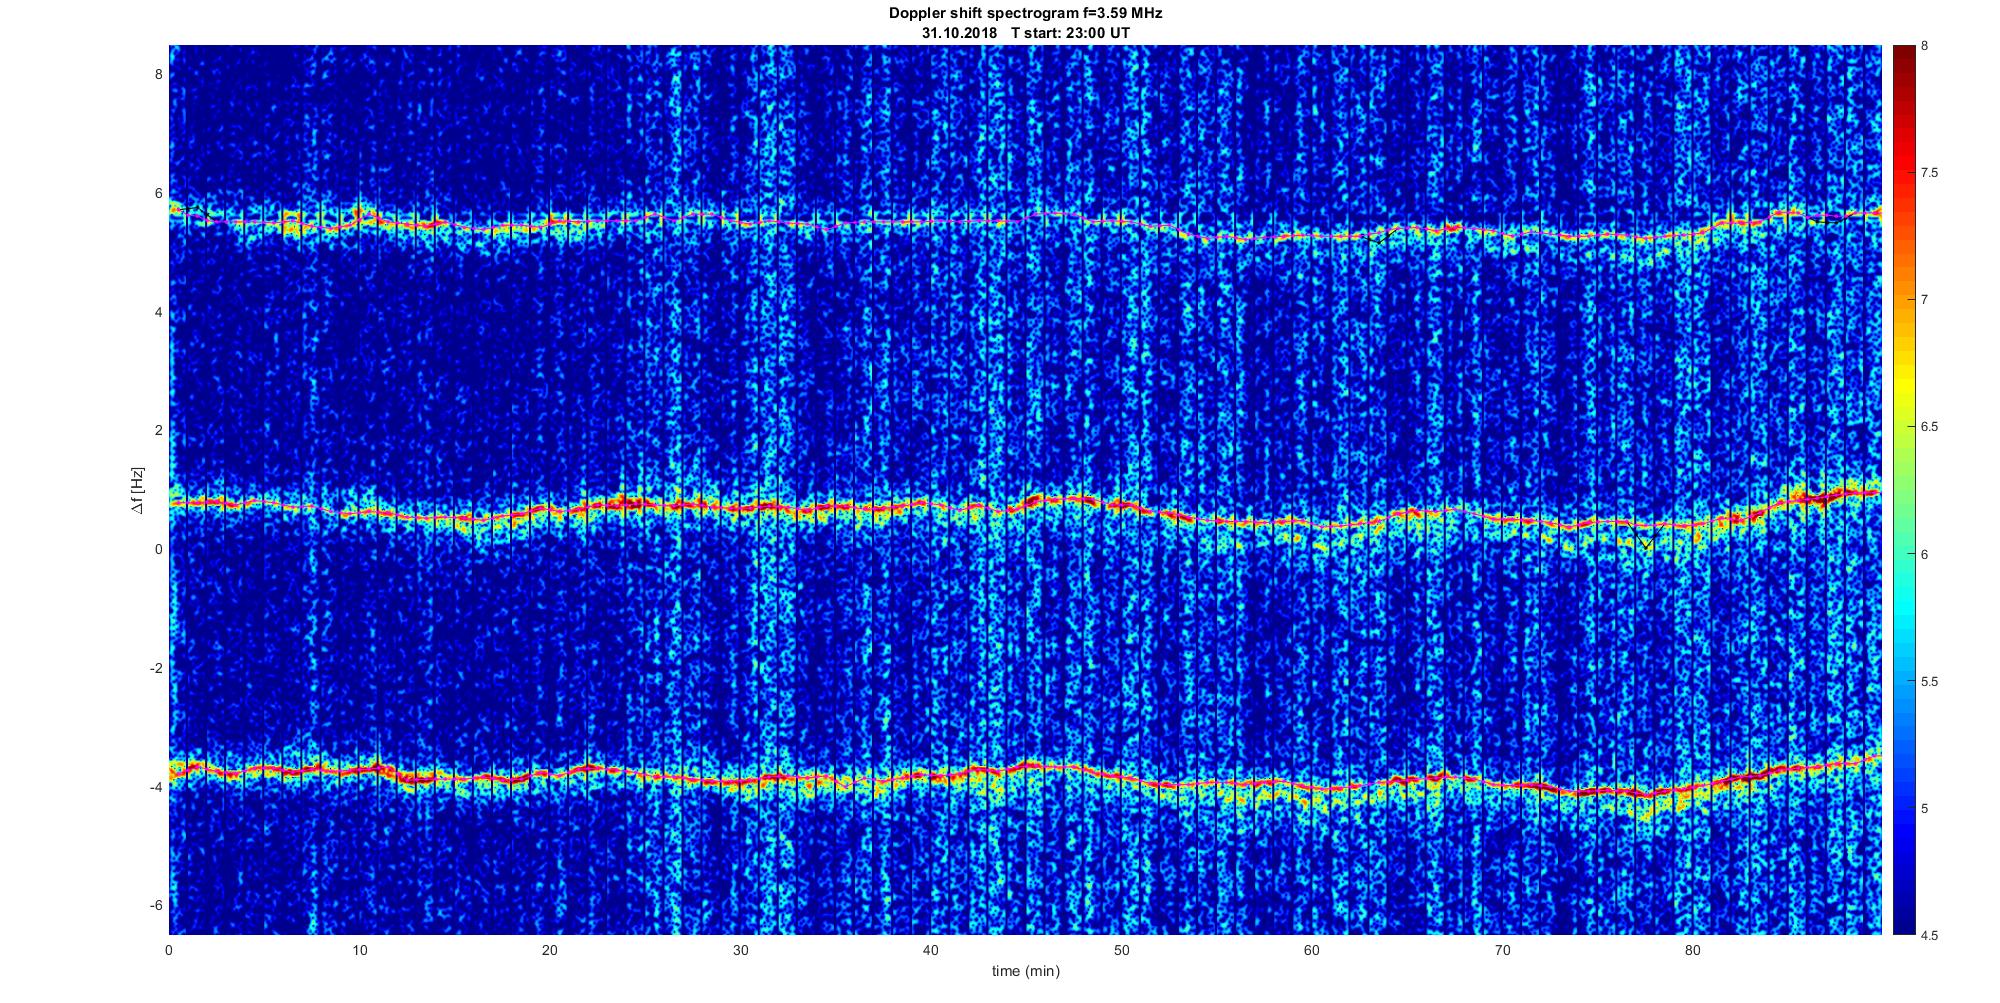The height and width of the screenshot is (1003, 2000).
Task: Click the colorbar tick label 8
Action: pyautogui.click(x=1924, y=46)
